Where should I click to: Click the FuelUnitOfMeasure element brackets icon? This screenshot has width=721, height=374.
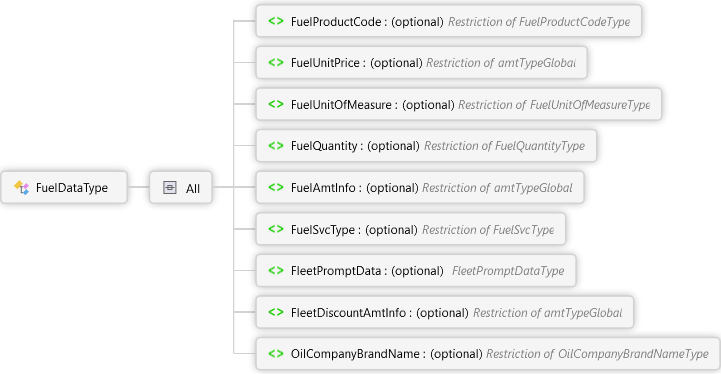pos(276,104)
